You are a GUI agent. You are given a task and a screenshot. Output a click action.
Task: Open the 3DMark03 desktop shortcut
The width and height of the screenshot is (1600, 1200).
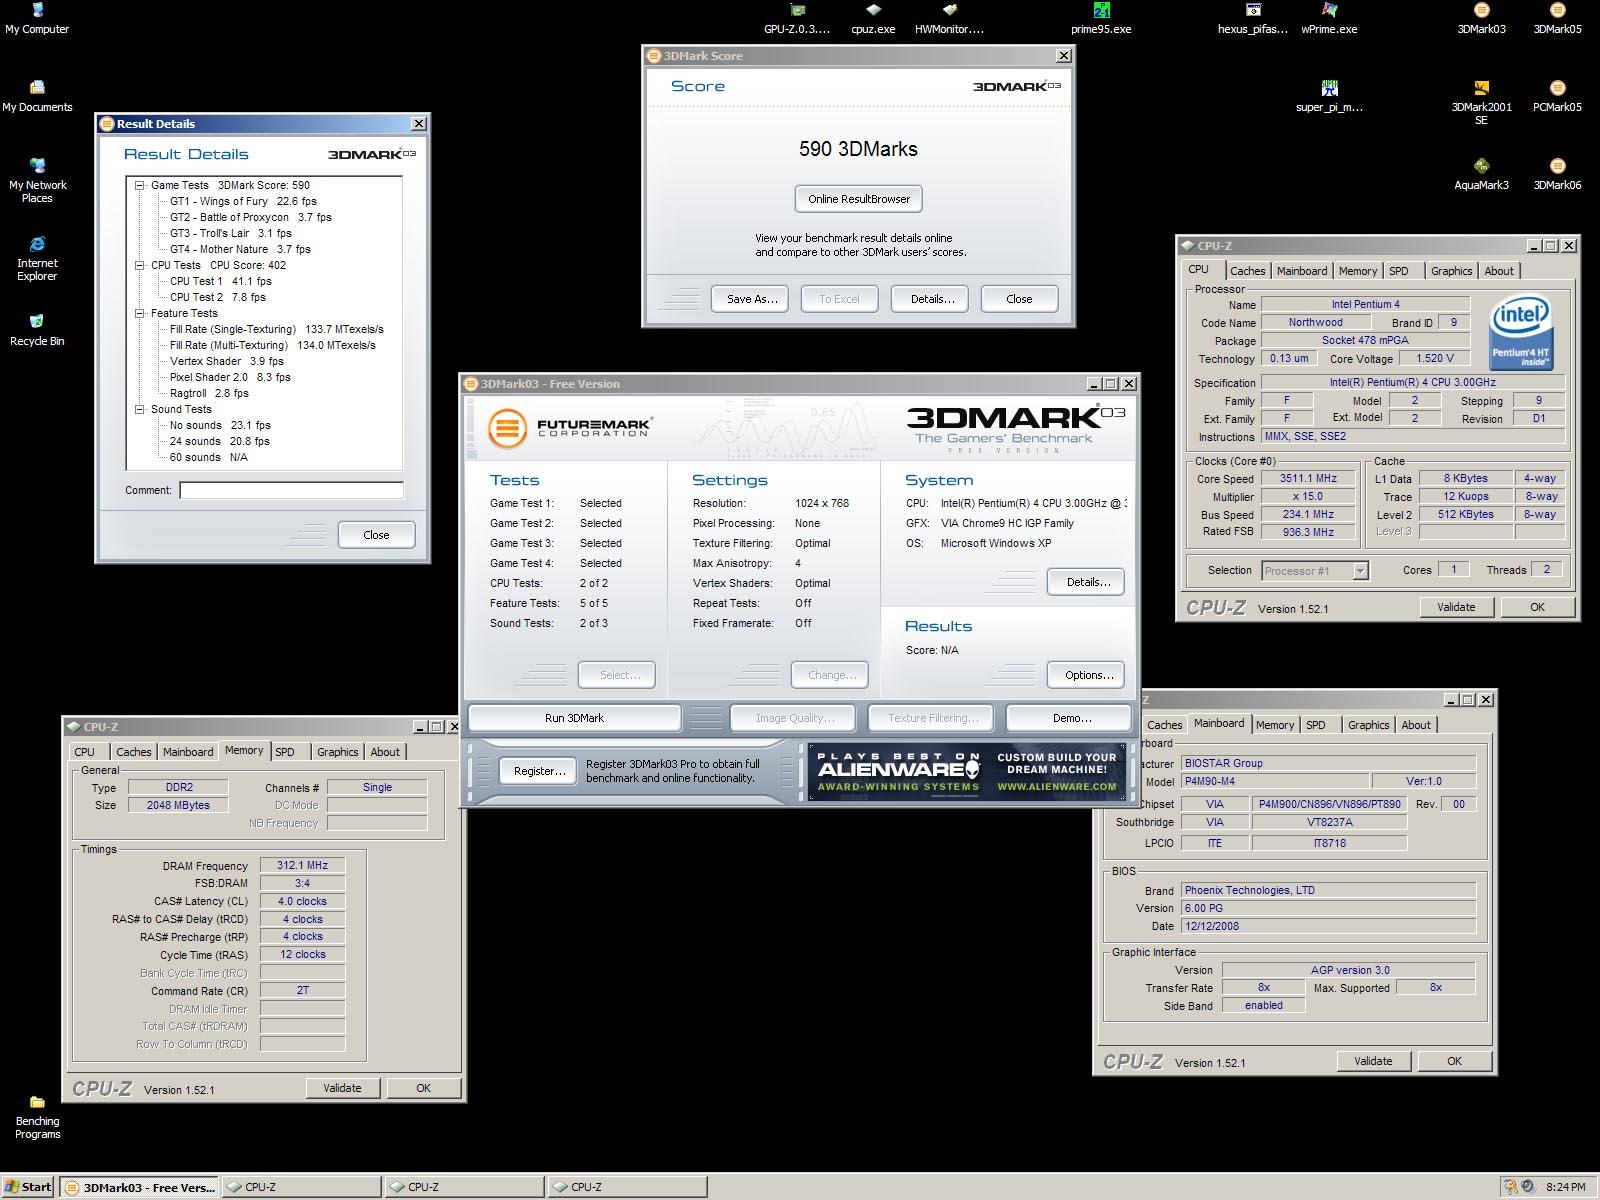coord(1481,19)
